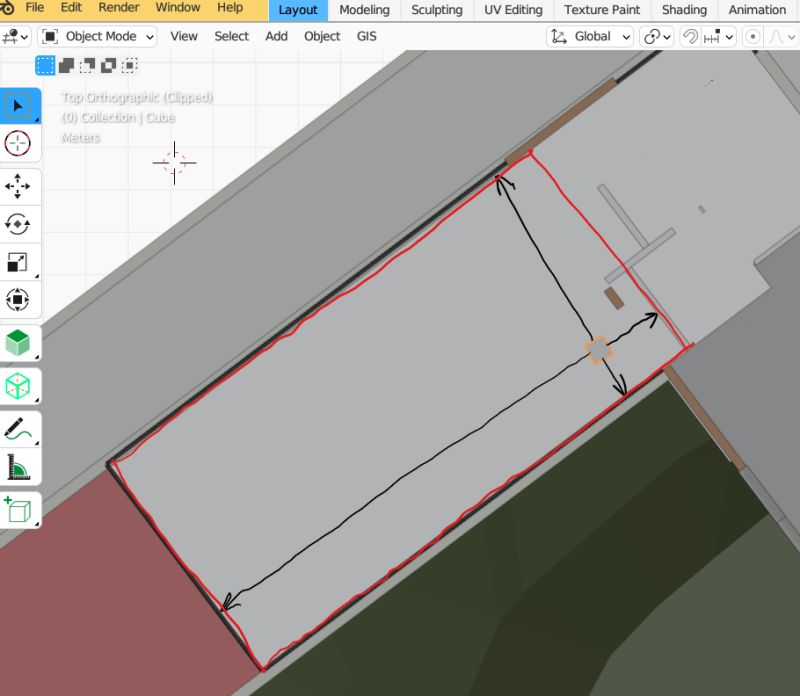Click the 3D cursor in the viewport
Viewport: 800px width, 696px height.
[174, 163]
